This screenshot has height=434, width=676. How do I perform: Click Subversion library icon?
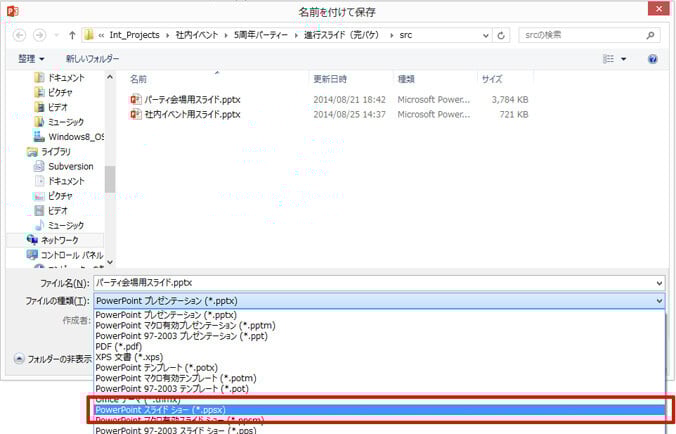[x=39, y=166]
